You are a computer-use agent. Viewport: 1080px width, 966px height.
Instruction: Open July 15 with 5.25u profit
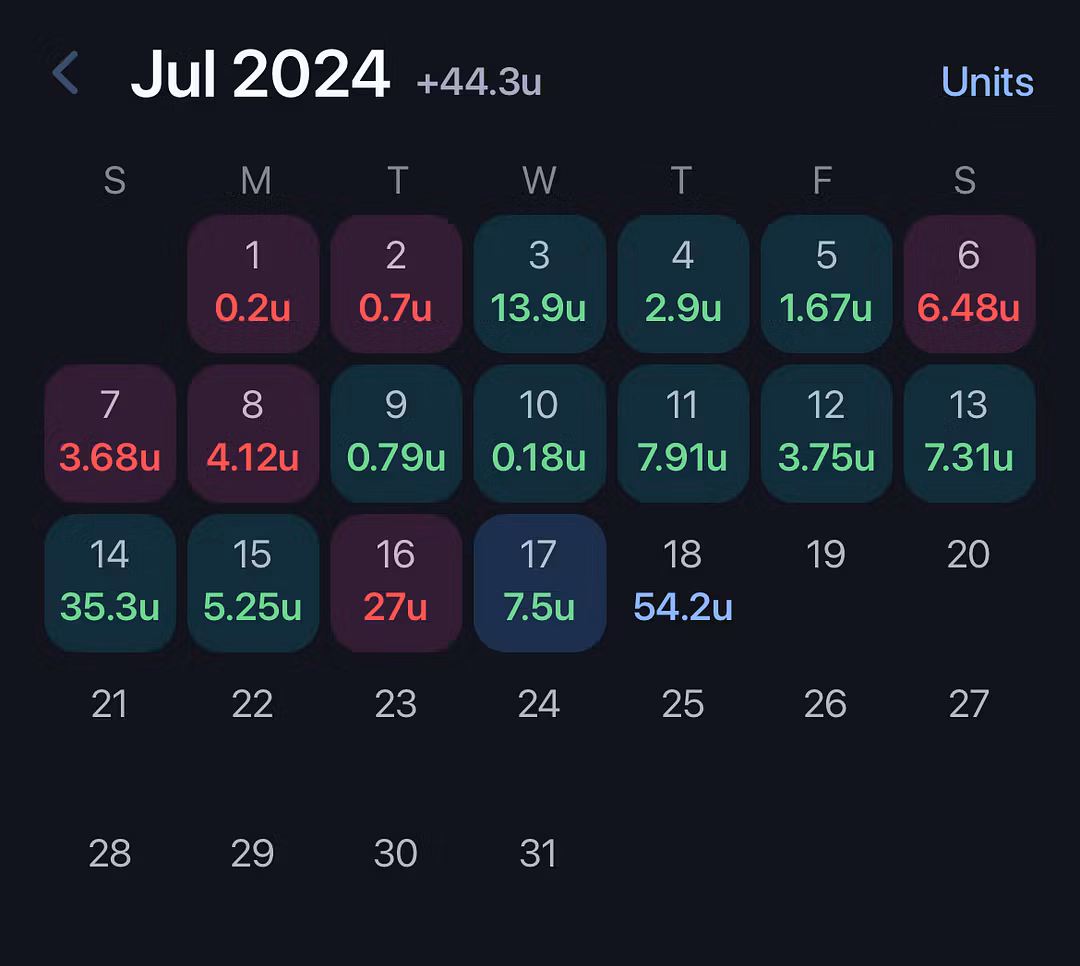pos(253,582)
